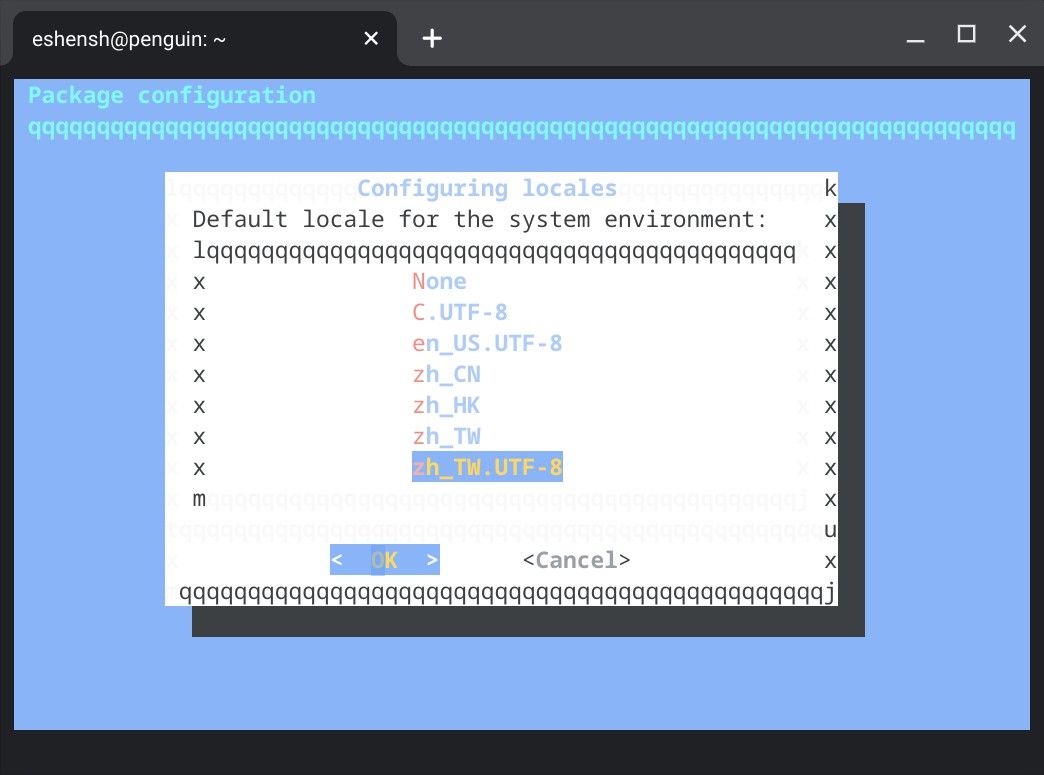Pick the zh_CN locale entry
This screenshot has width=1044, height=775.
[446, 375]
